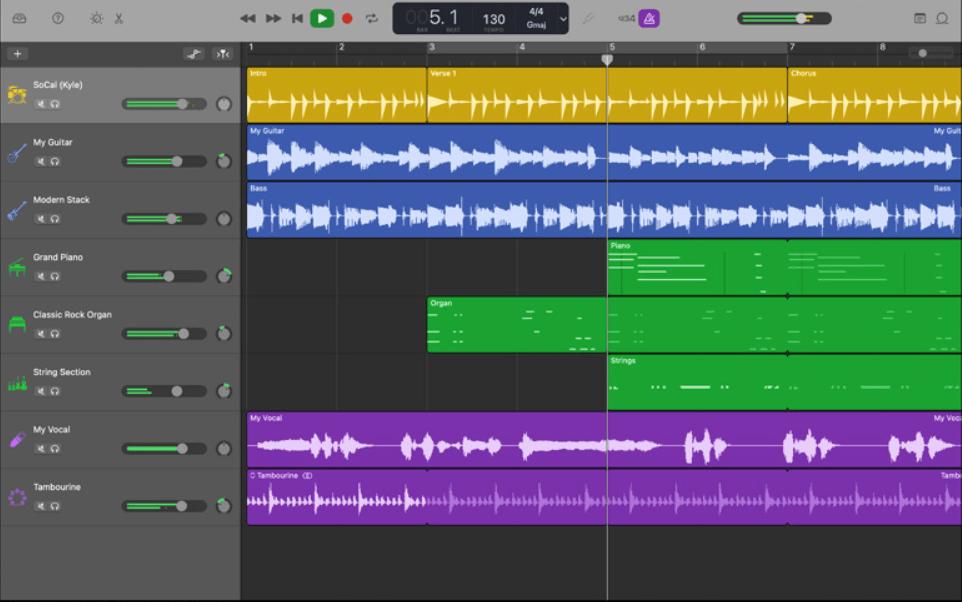Adjust the master volume slider
The image size is (962, 602).
point(800,17)
